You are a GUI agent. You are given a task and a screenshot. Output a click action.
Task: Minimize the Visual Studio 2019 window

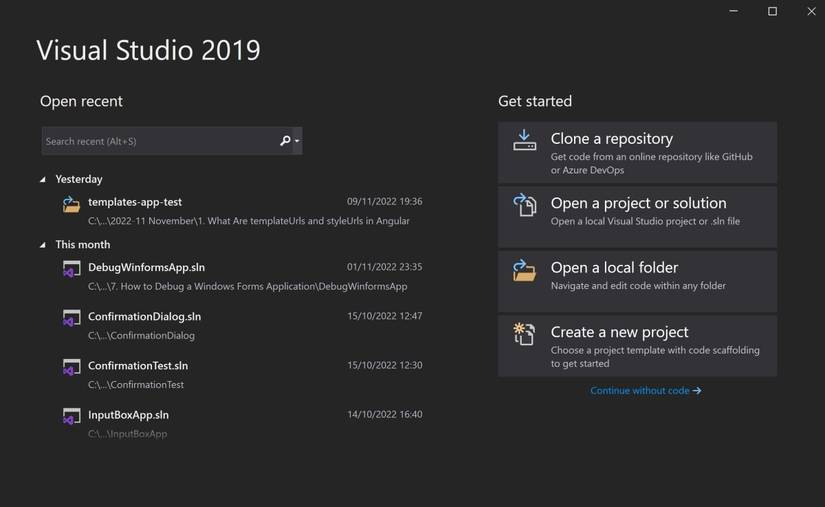pyautogui.click(x=733, y=11)
